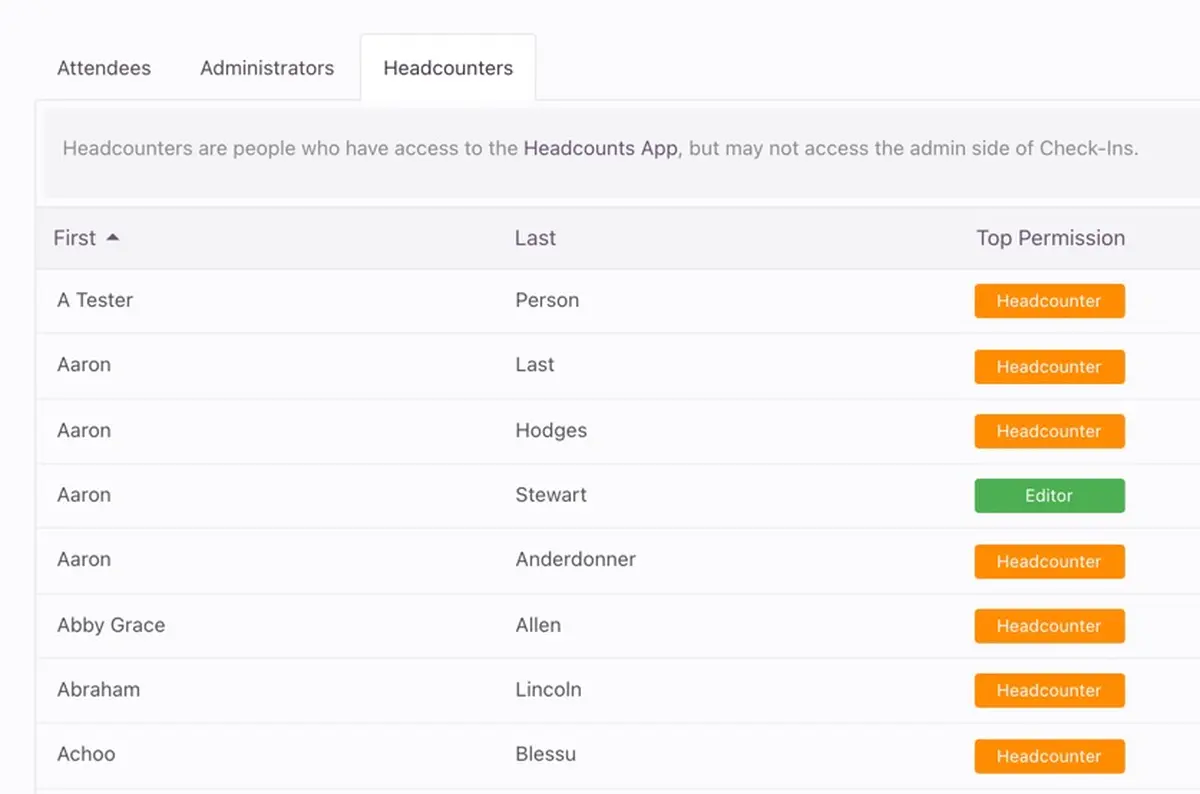Click the green Editor badge for Aaron Stewart
1200x794 pixels.
pyautogui.click(x=1050, y=496)
